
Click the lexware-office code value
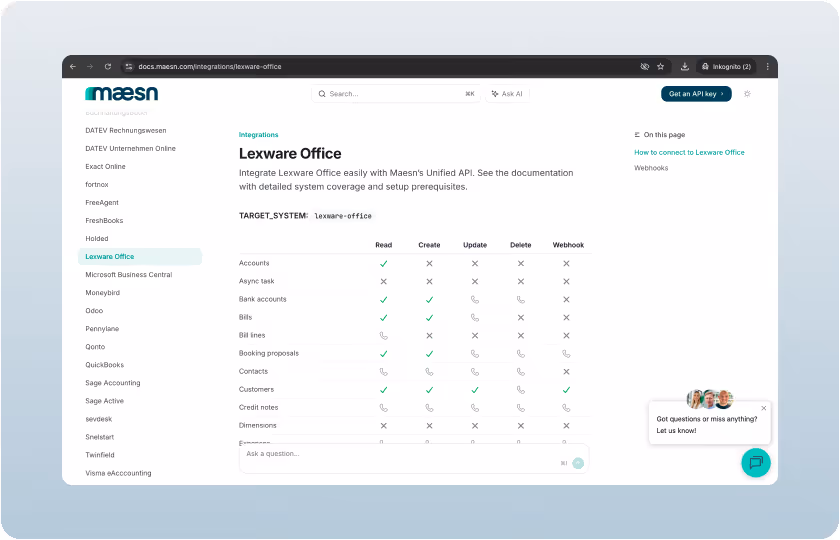click(343, 216)
